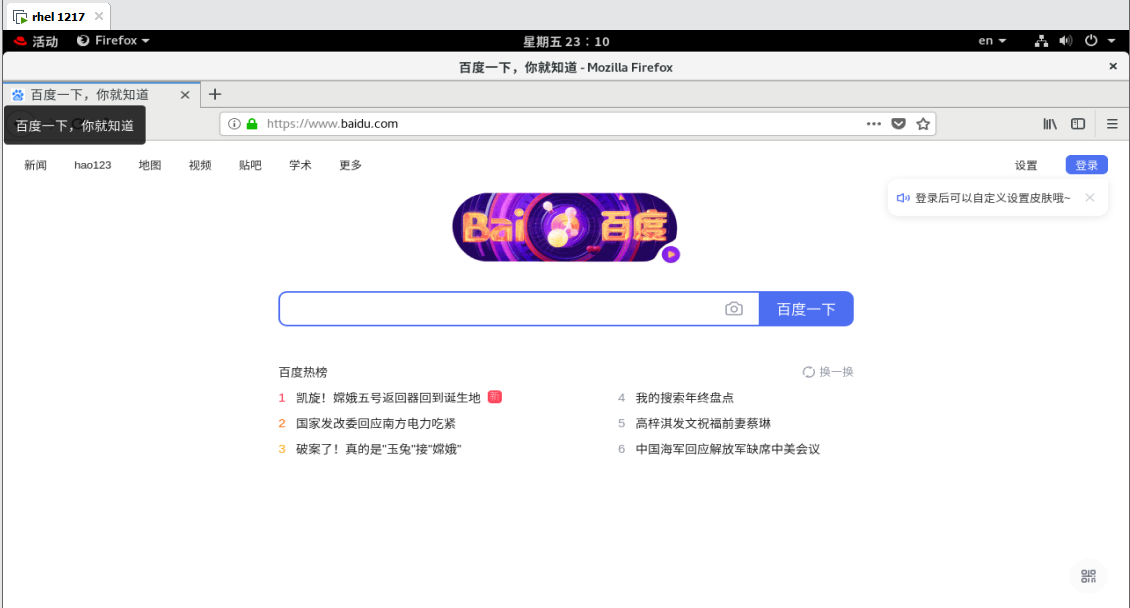Image resolution: width=1130 pixels, height=608 pixels.
Task: Open power menu icon in top bar
Action: [x=1091, y=41]
